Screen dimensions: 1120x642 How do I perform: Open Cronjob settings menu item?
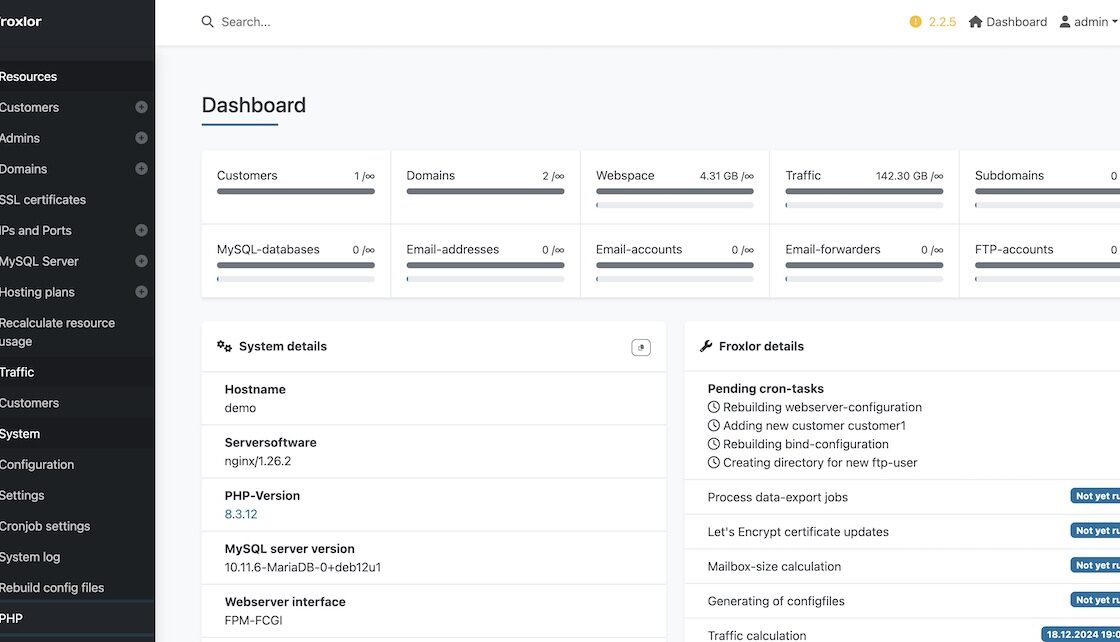click(45, 526)
